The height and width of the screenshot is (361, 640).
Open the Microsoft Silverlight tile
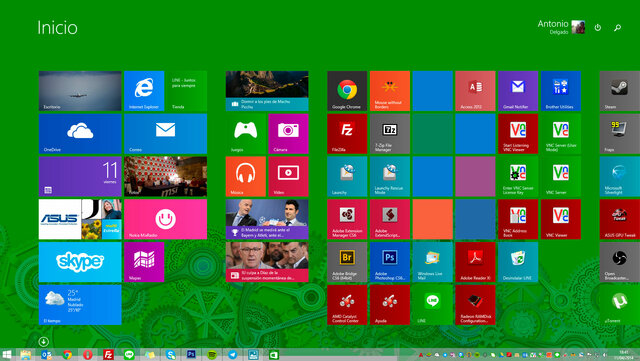click(620, 176)
